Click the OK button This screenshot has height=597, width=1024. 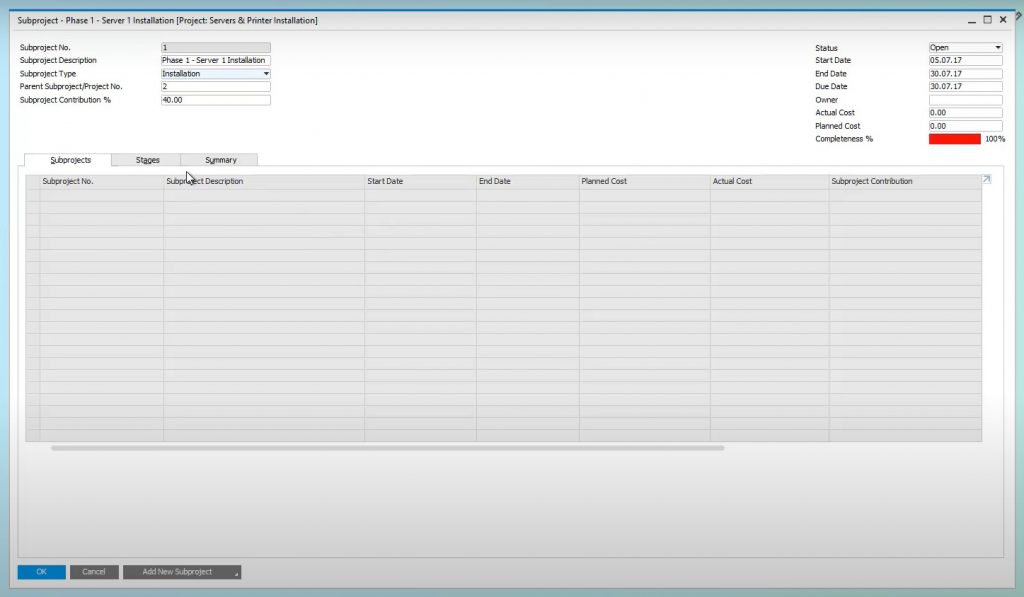click(41, 571)
